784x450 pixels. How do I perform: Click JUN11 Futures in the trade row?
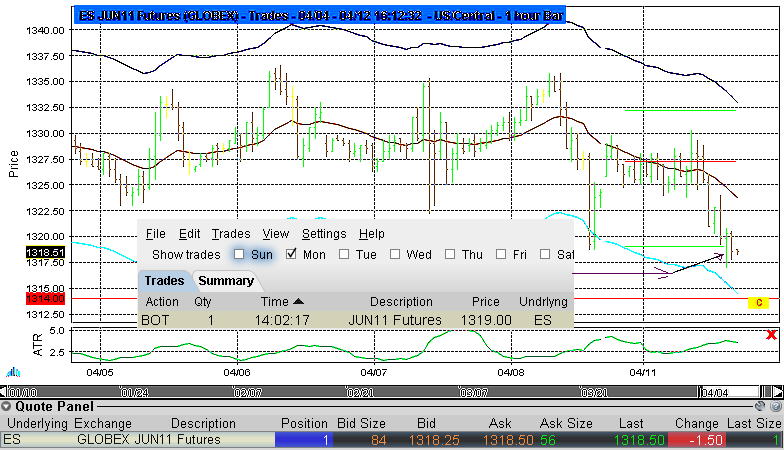[395, 320]
